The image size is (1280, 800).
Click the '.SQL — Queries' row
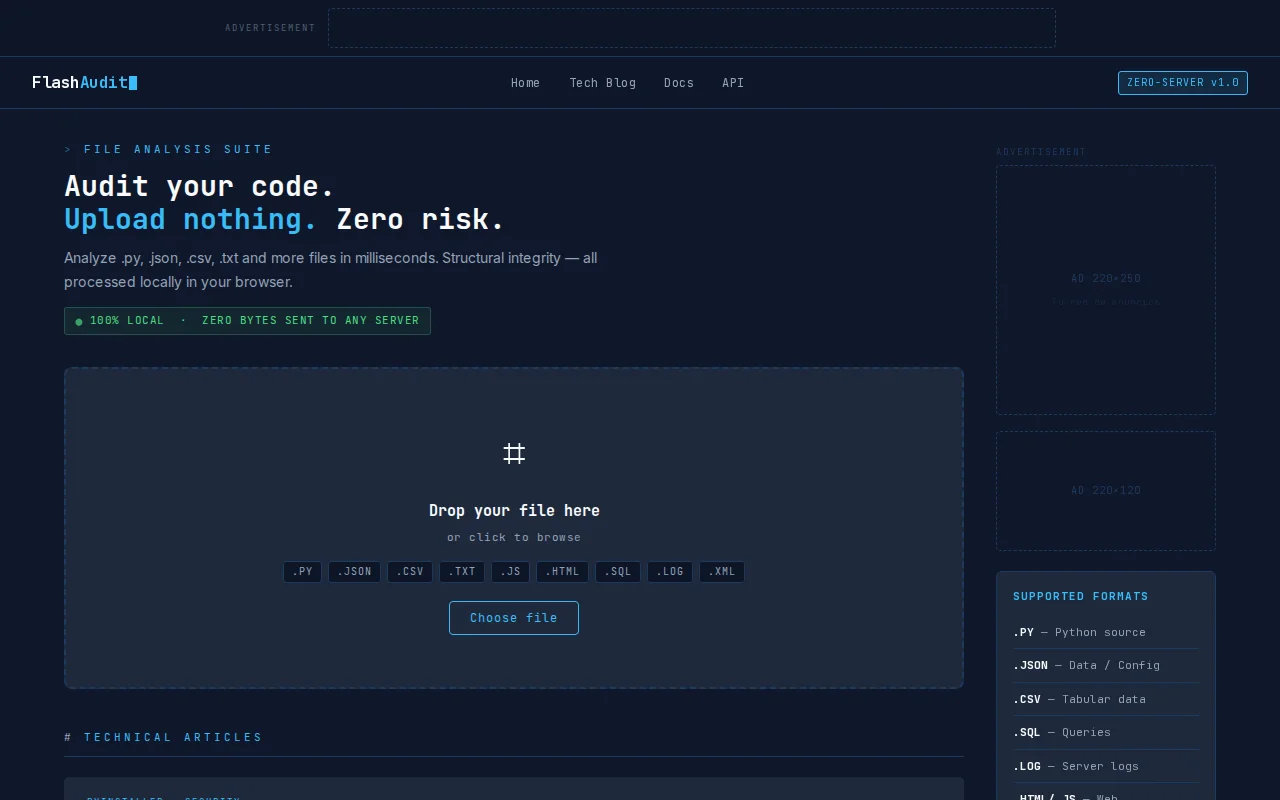(1106, 732)
